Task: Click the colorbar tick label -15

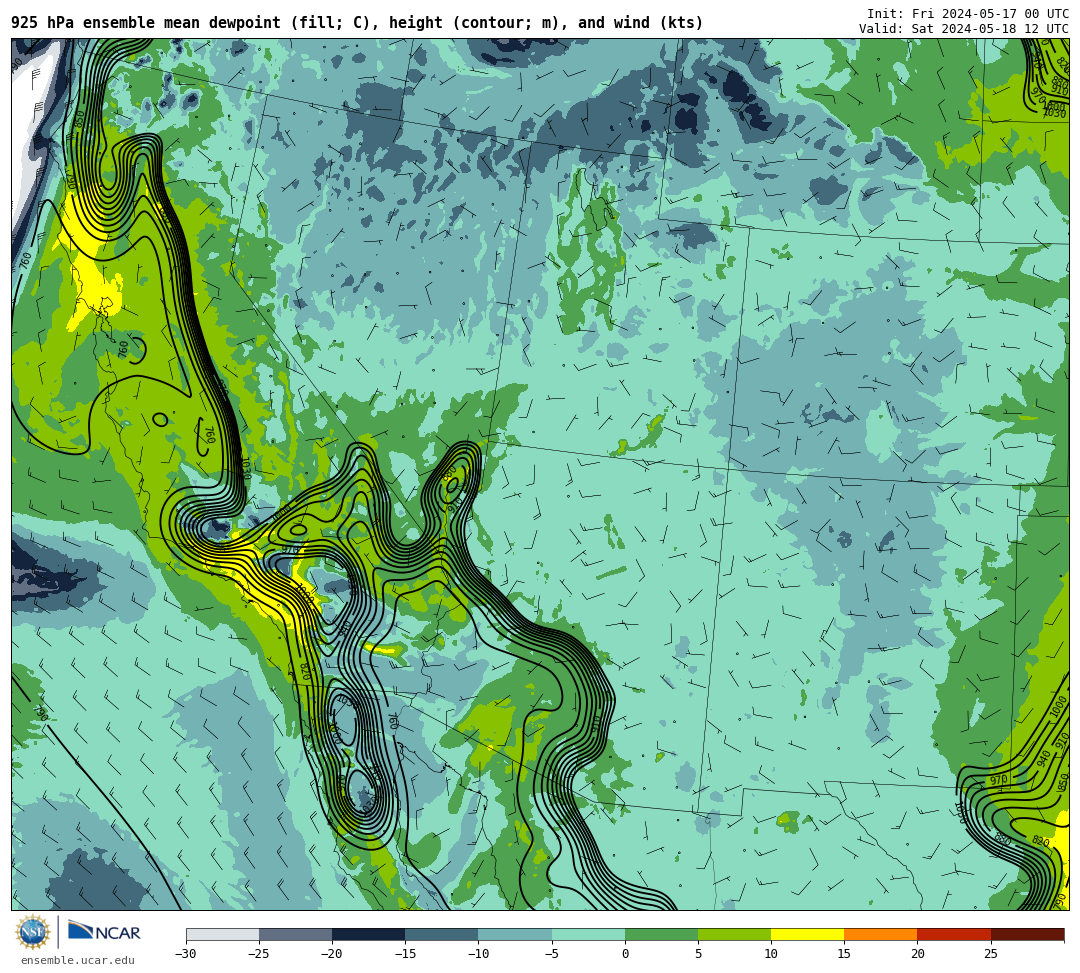Action: (x=405, y=954)
